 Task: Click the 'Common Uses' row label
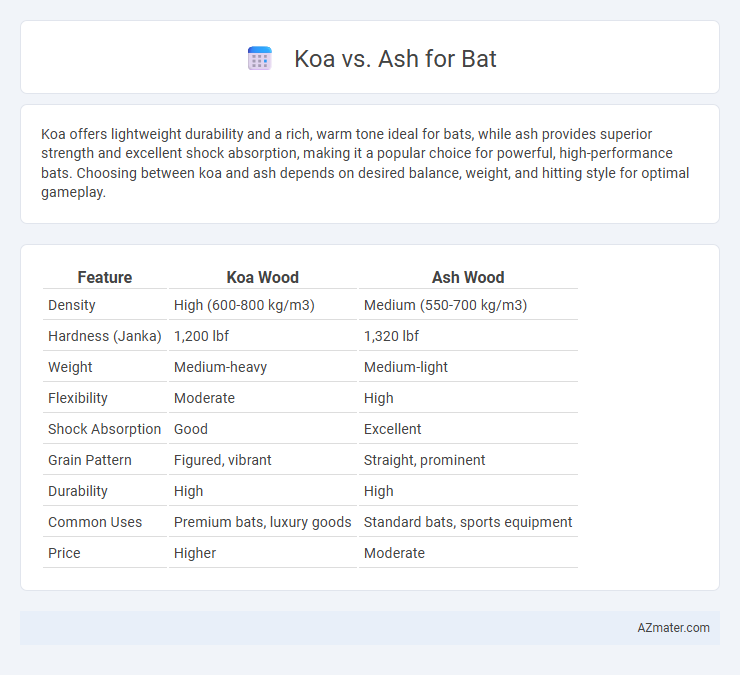pyautogui.click(x=95, y=522)
